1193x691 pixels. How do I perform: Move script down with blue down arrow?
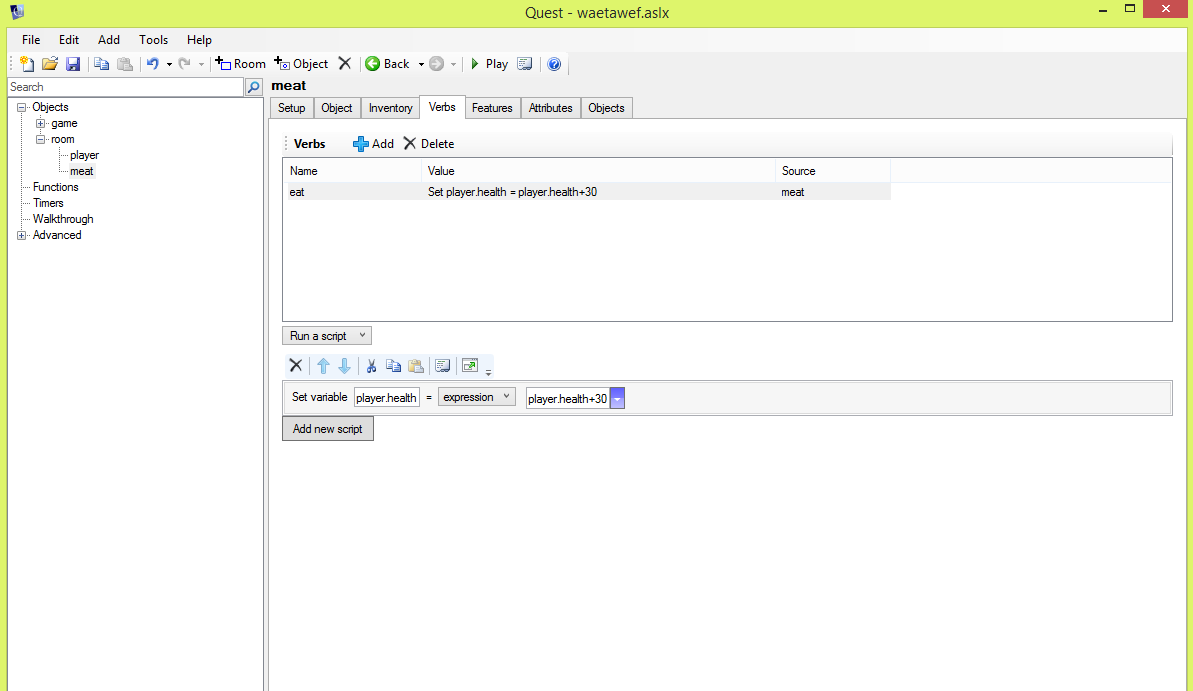coord(344,366)
